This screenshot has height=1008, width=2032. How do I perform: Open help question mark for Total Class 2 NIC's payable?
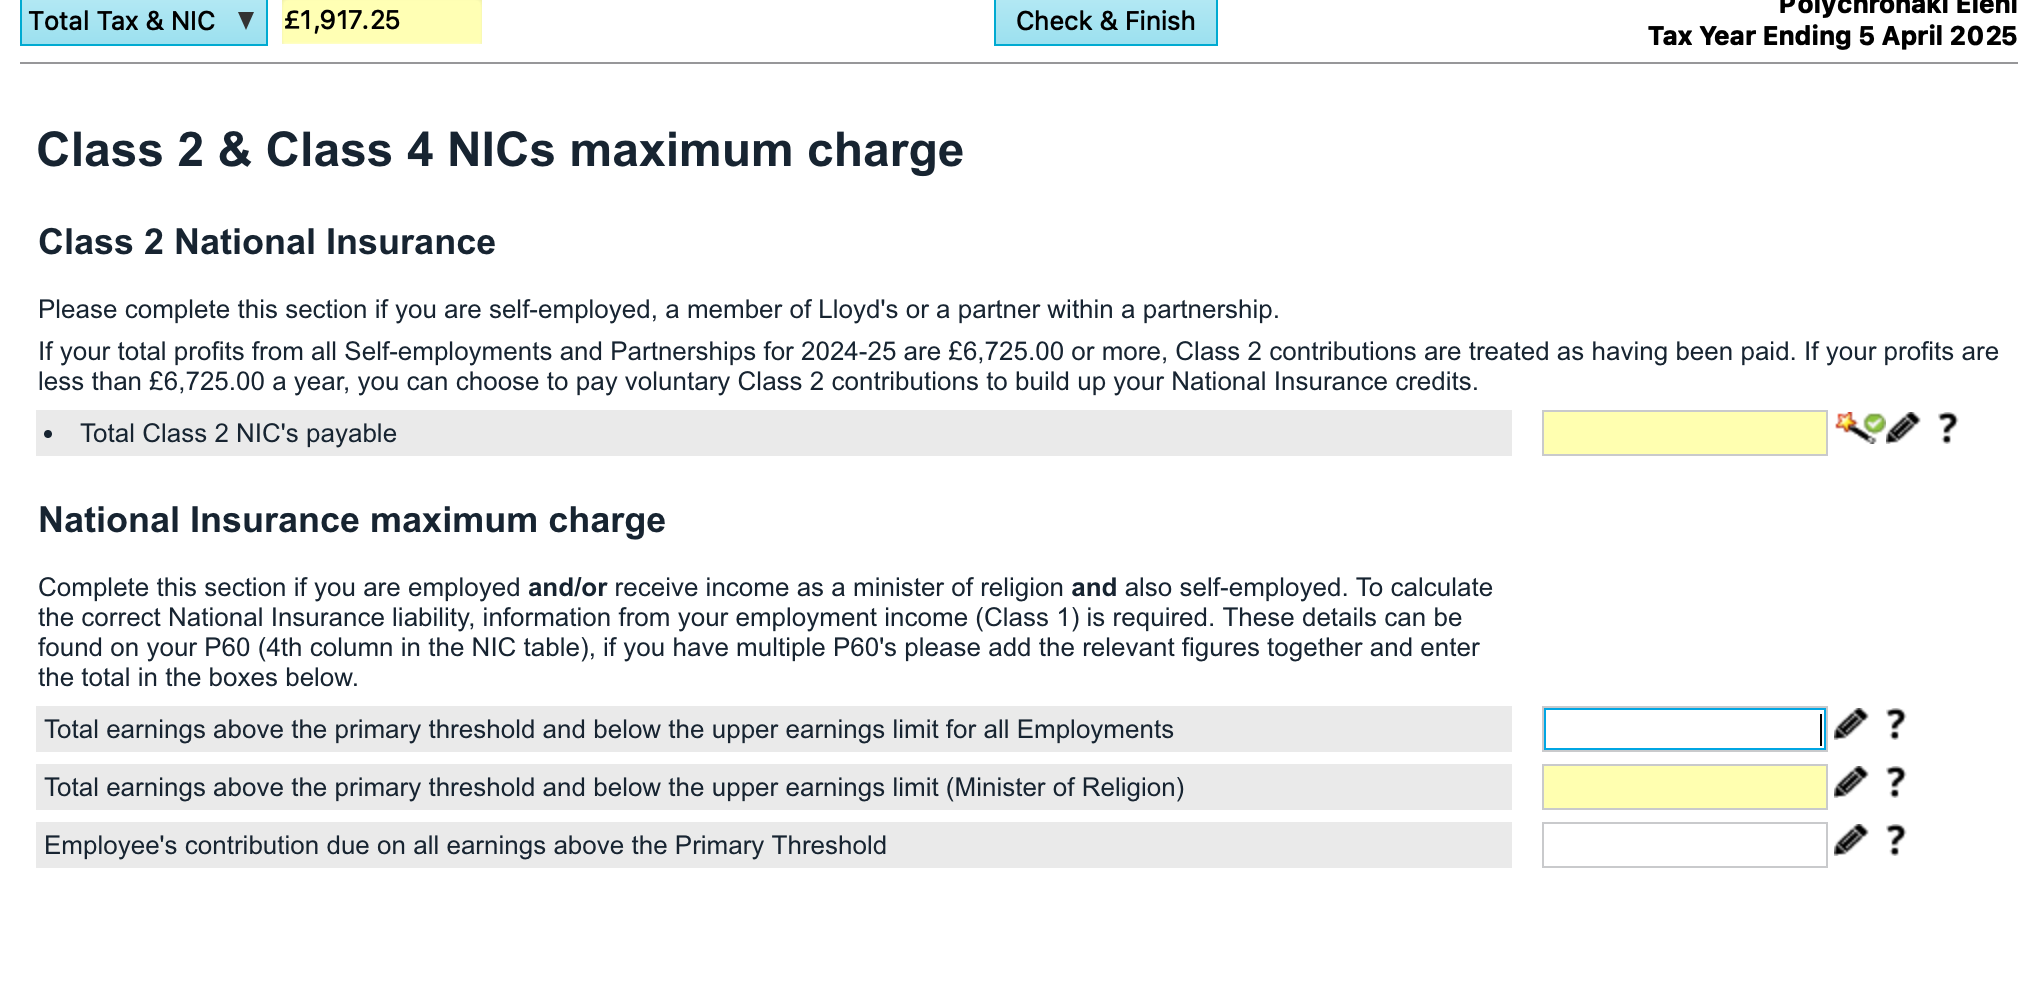click(x=1946, y=428)
